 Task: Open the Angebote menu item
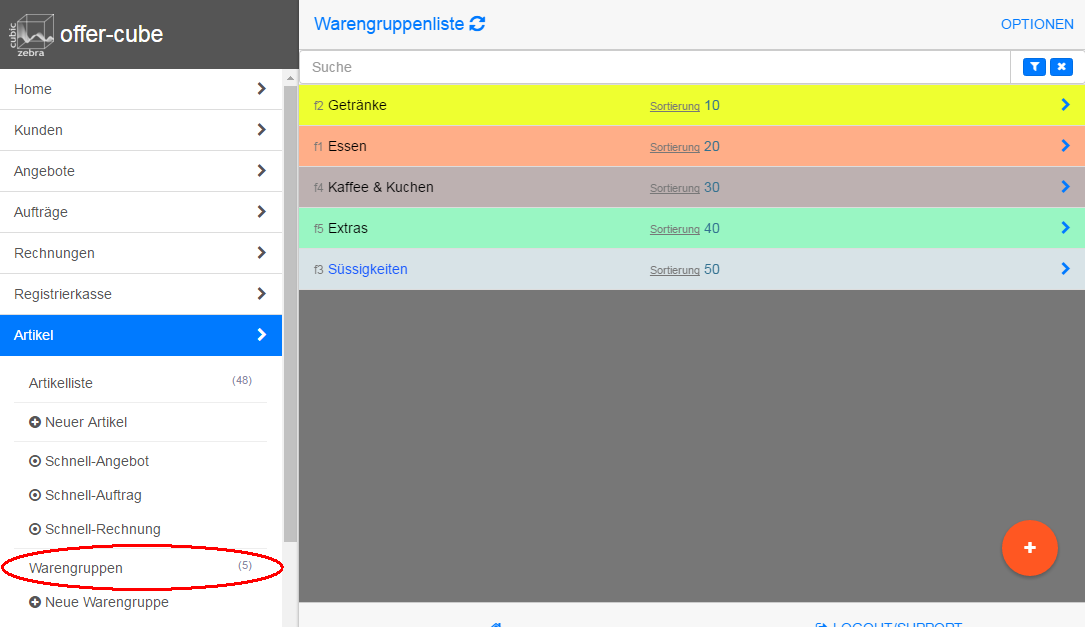click(x=44, y=171)
